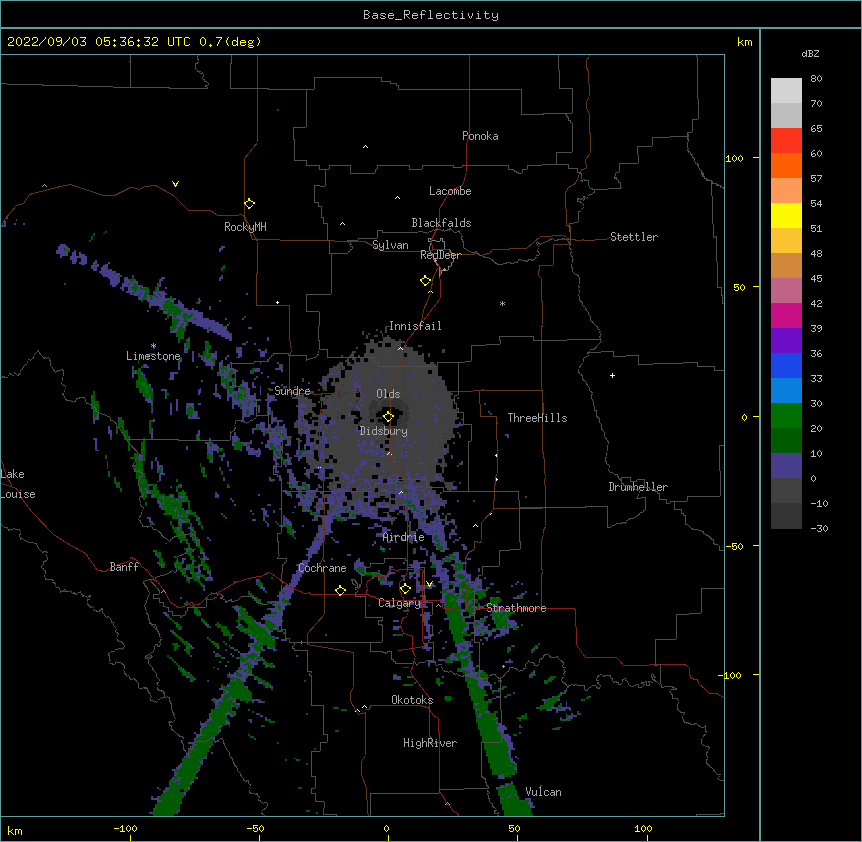
Task: Click the red 65 dBZ legend swatch
Action: [x=786, y=141]
